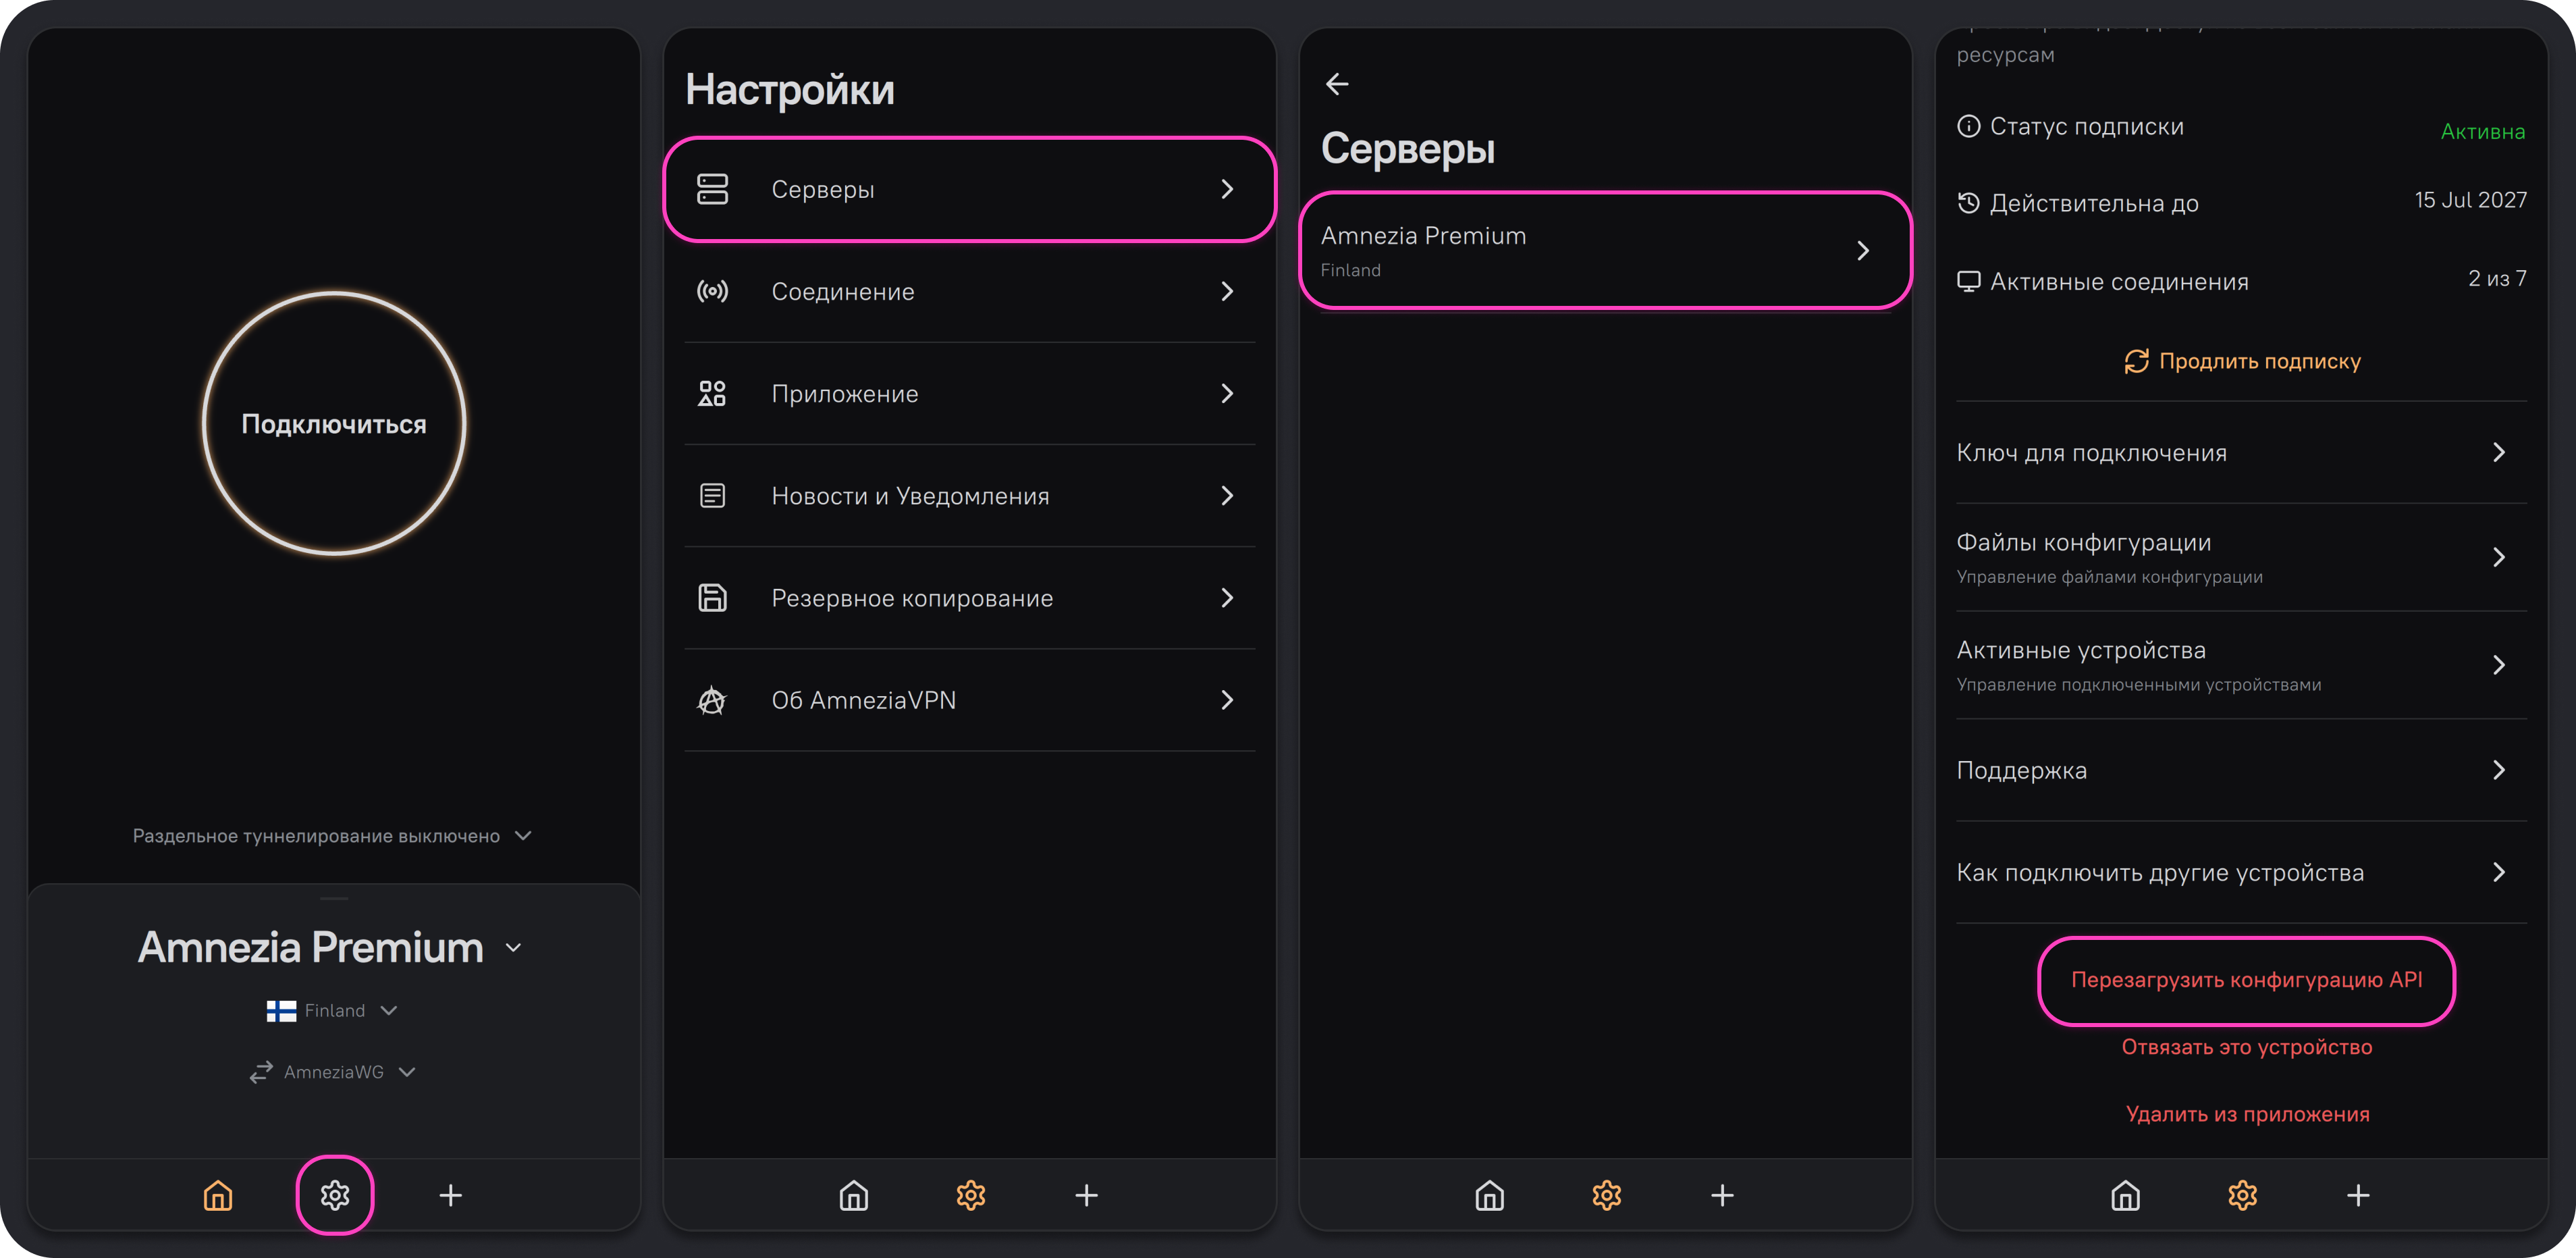Screen dimensions: 2576x1258
Task: Expand split tunneling disabled chevron
Action: [x=523, y=835]
